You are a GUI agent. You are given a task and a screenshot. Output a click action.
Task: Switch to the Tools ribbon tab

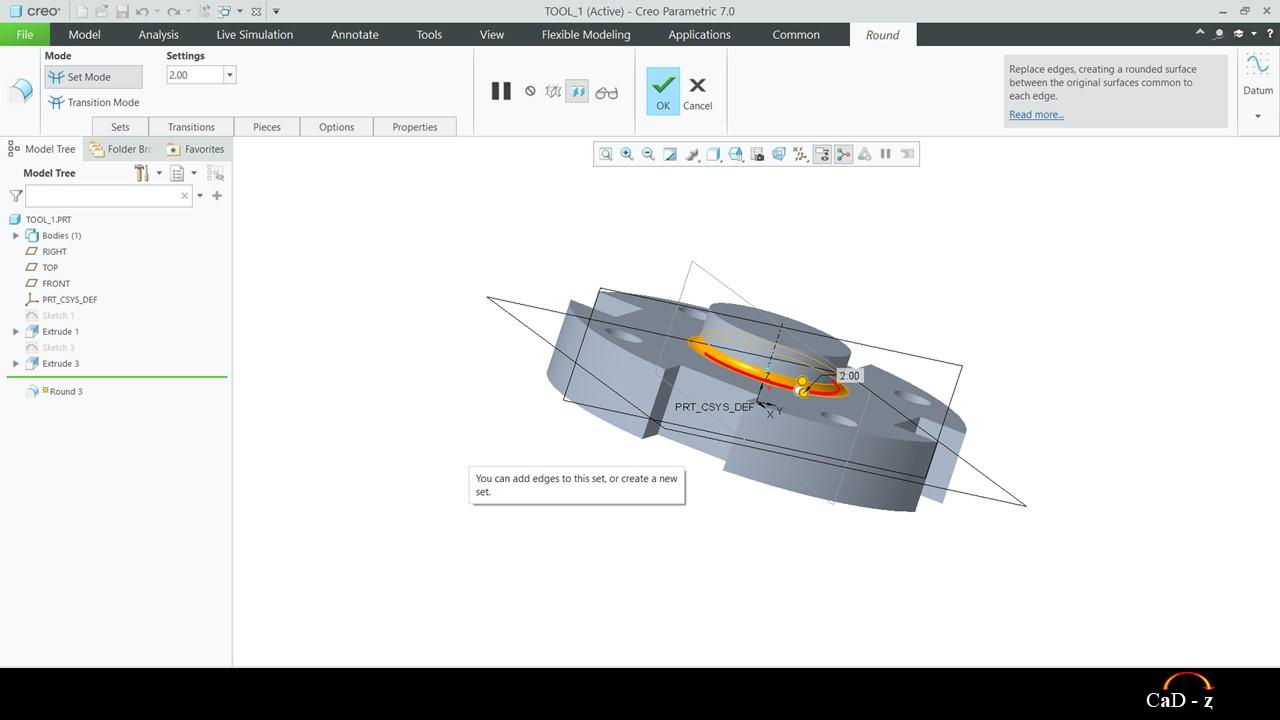pos(429,34)
